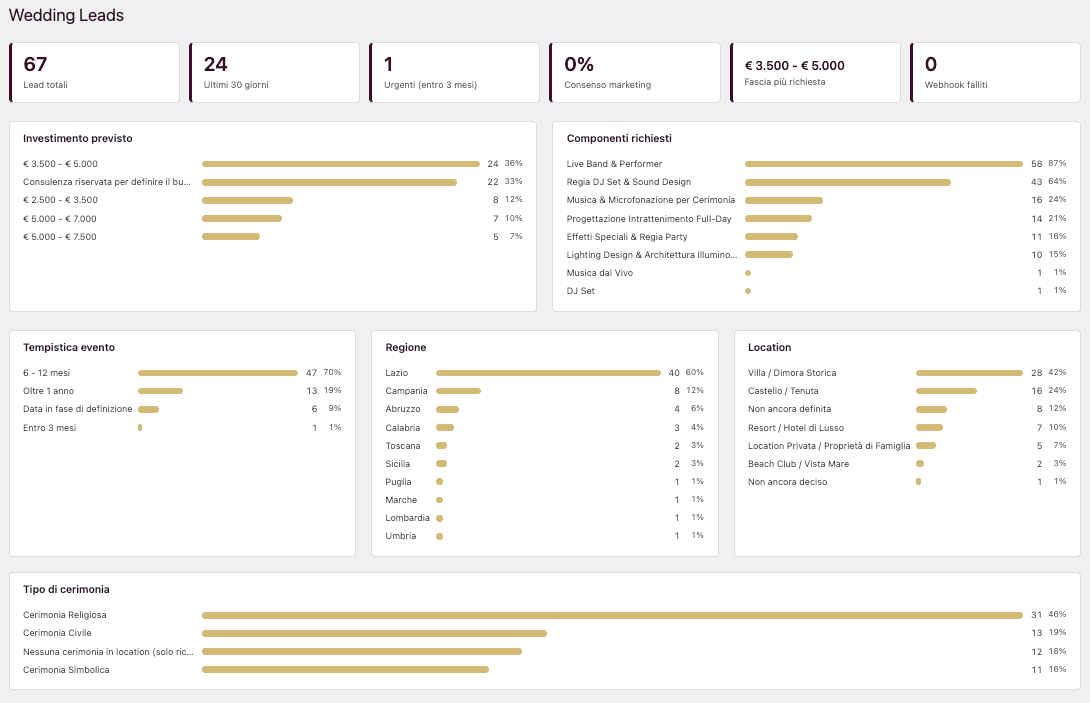
Task: Click the 'Puglia' region label
Action: click(398, 483)
